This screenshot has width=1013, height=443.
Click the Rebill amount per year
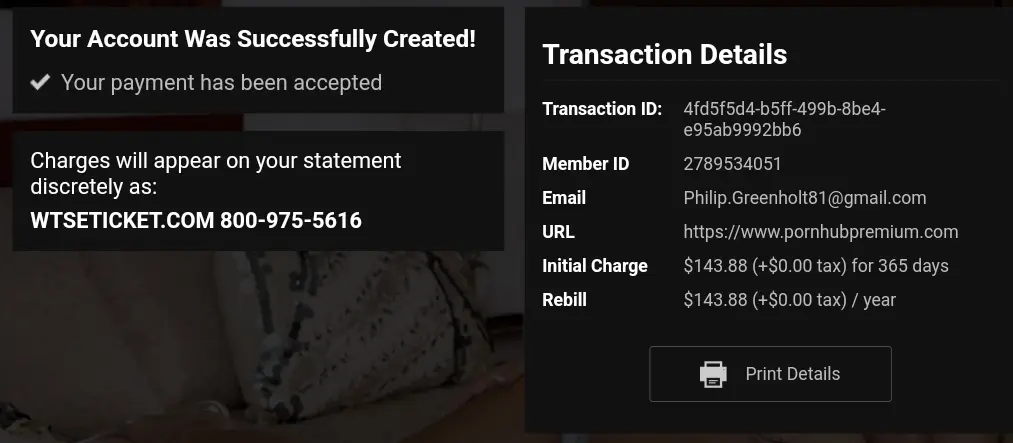tap(789, 300)
